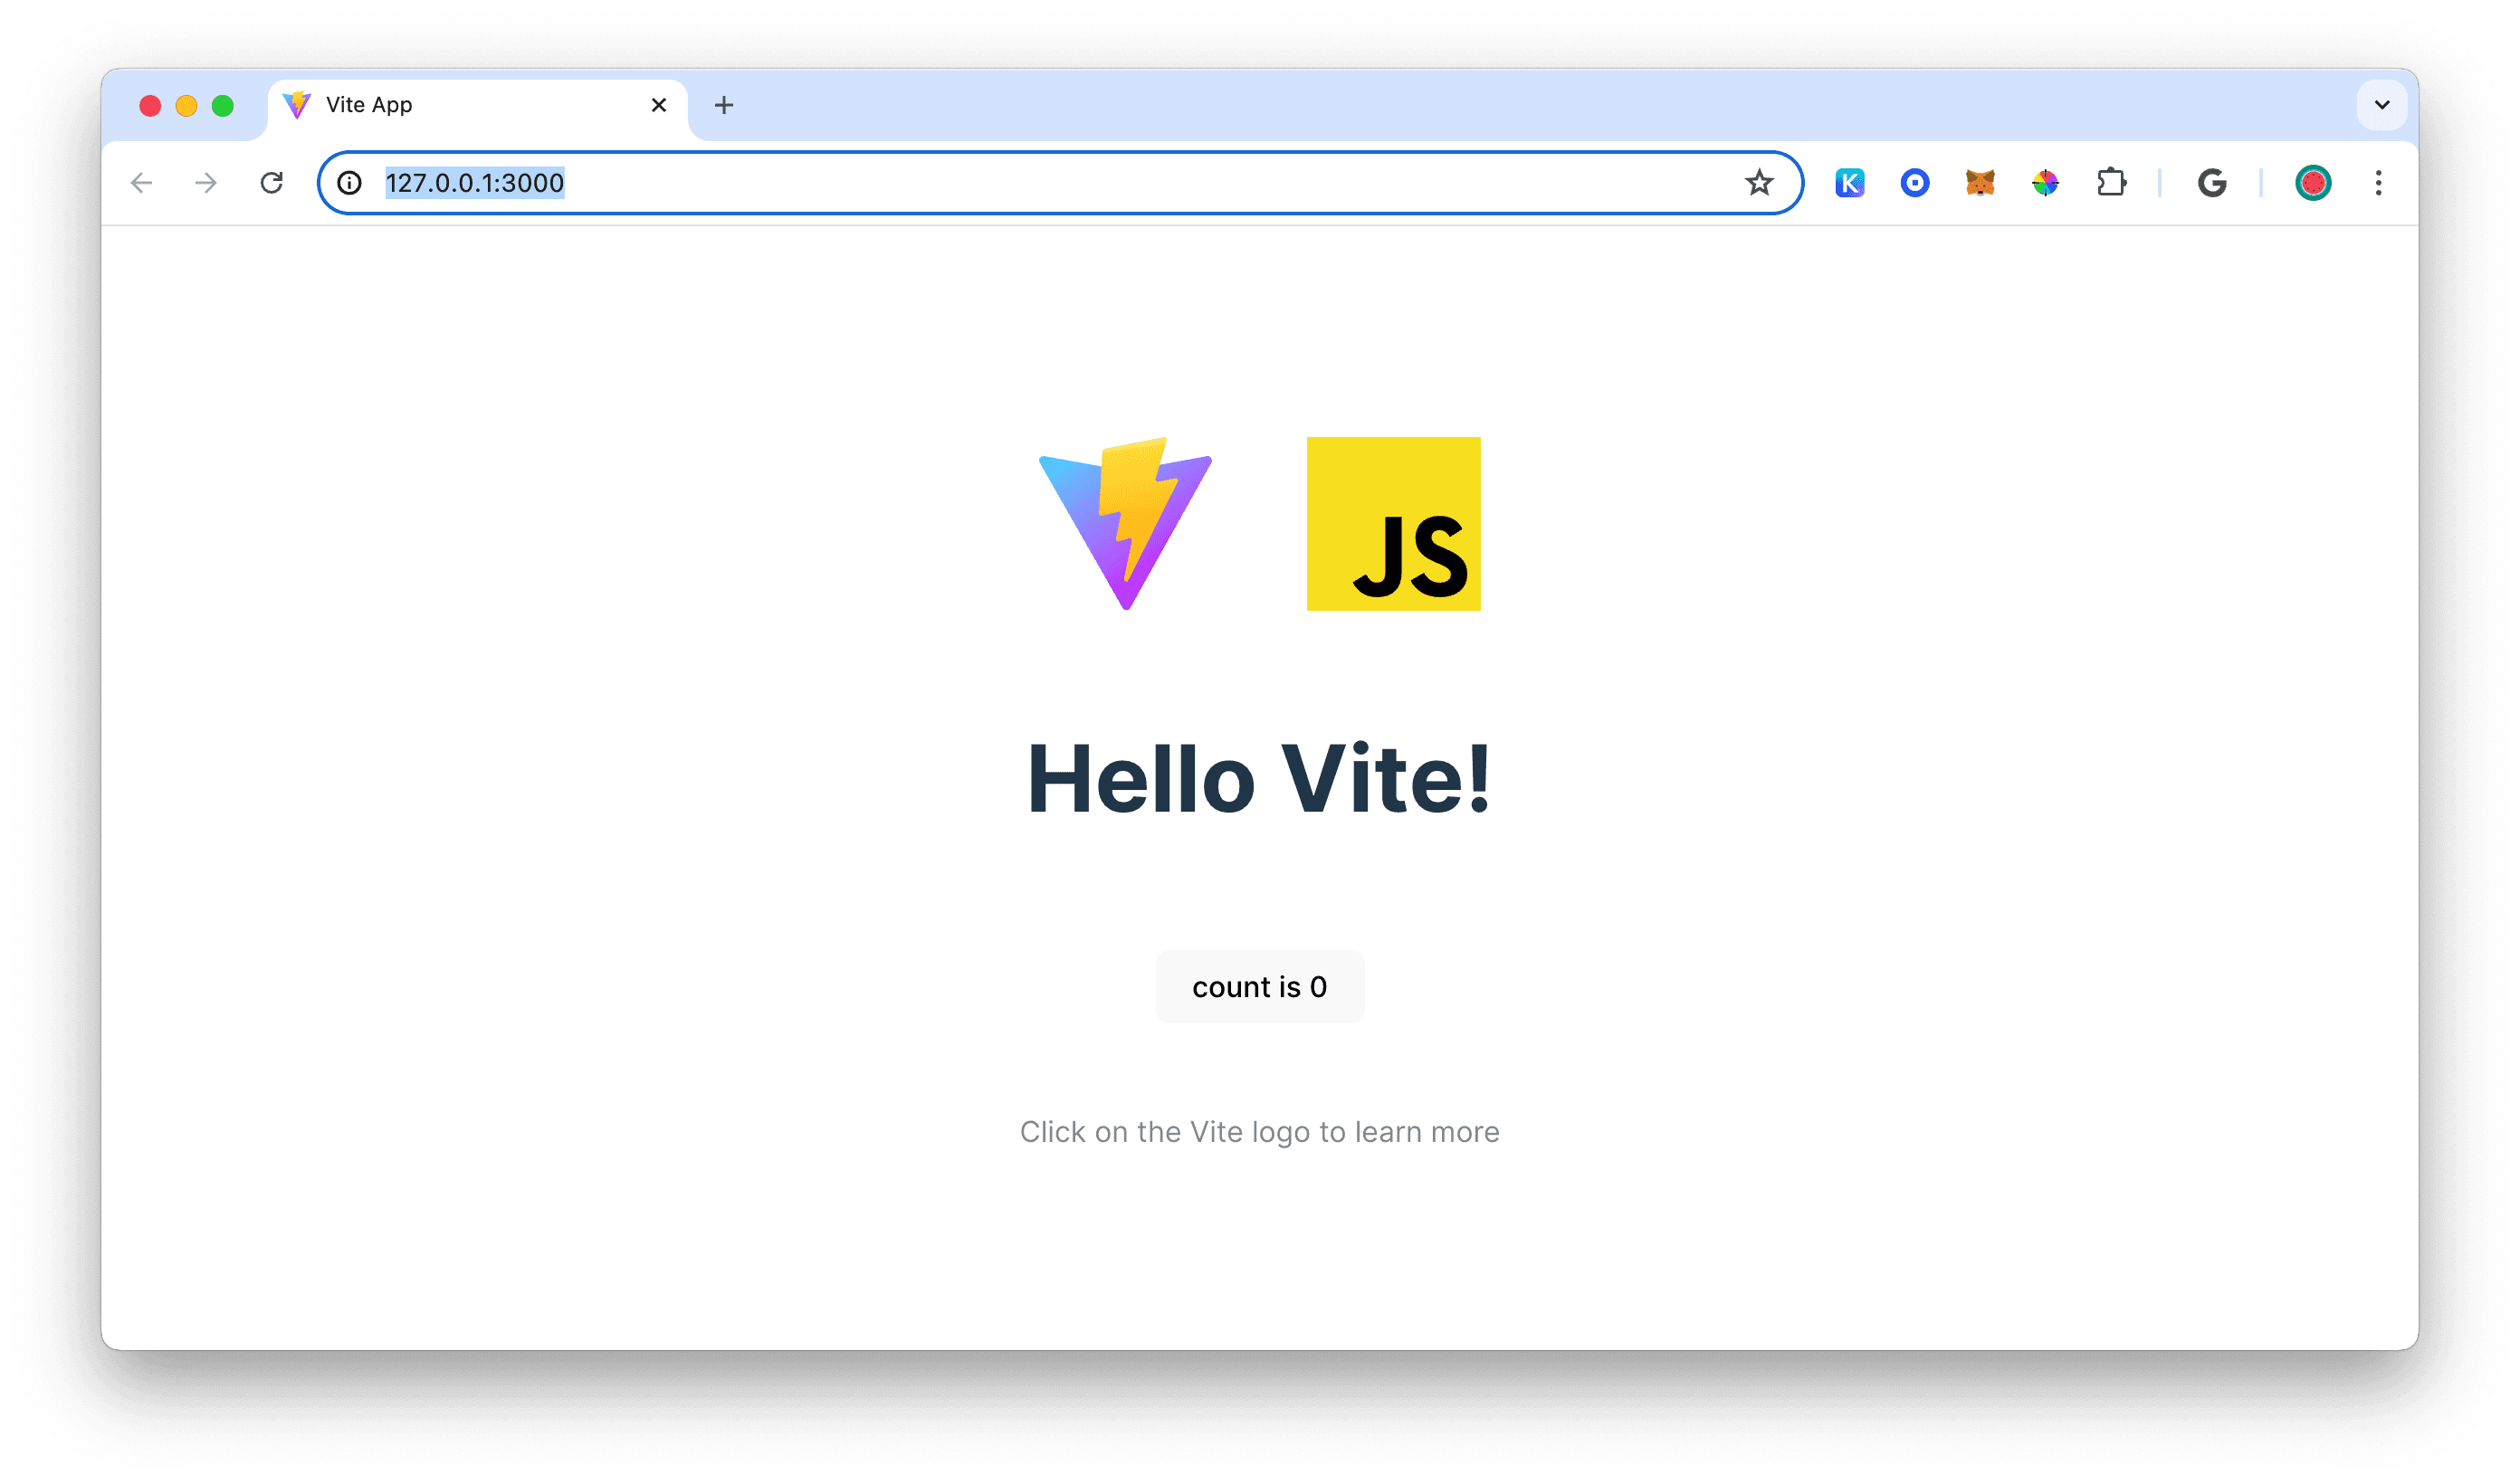Viewport: 2520px width, 1484px height.
Task: Toggle the fox-themed extension icon
Action: [x=1978, y=182]
